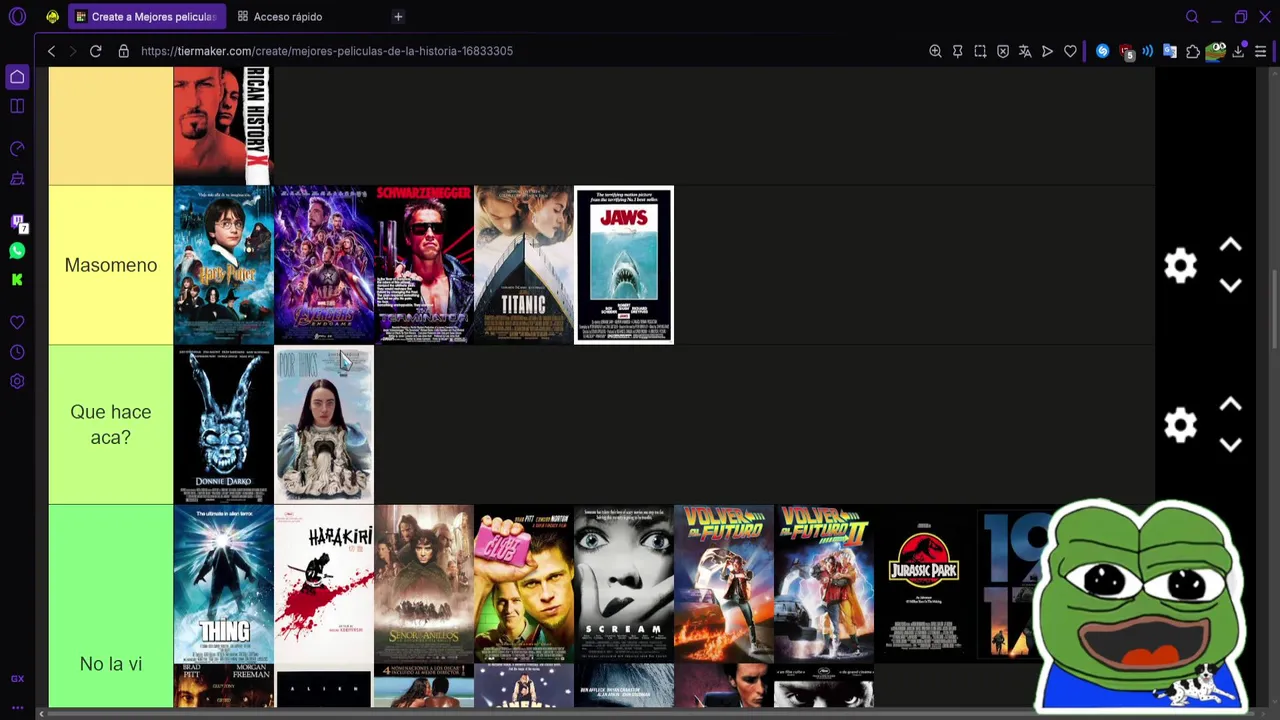Select the Donnie Darko poster

point(223,425)
